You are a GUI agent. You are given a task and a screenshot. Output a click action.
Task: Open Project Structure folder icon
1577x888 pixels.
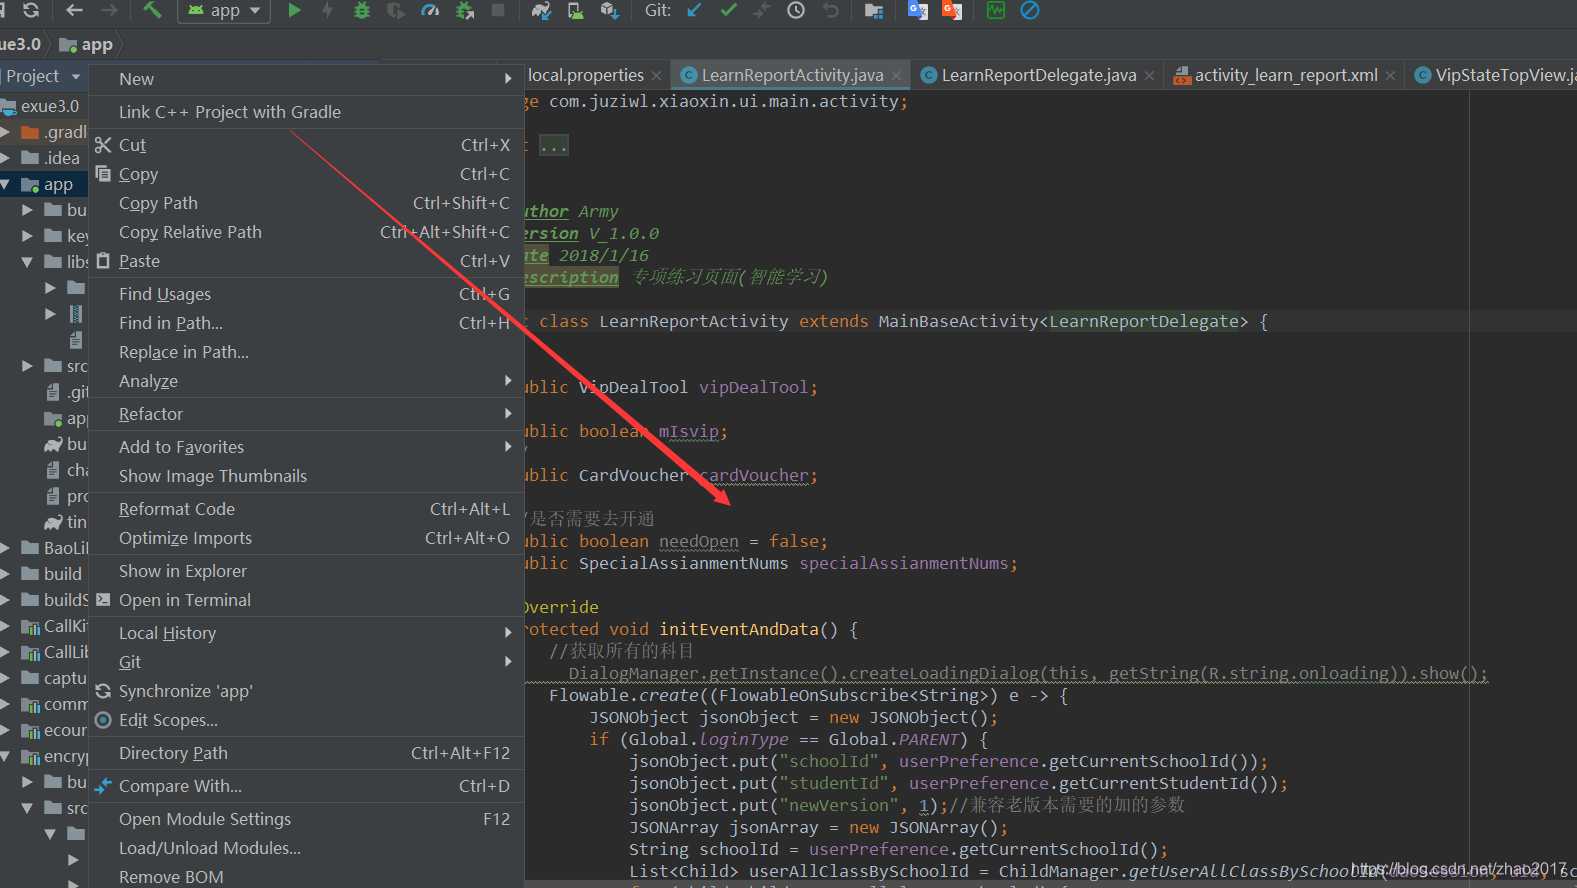point(874,11)
